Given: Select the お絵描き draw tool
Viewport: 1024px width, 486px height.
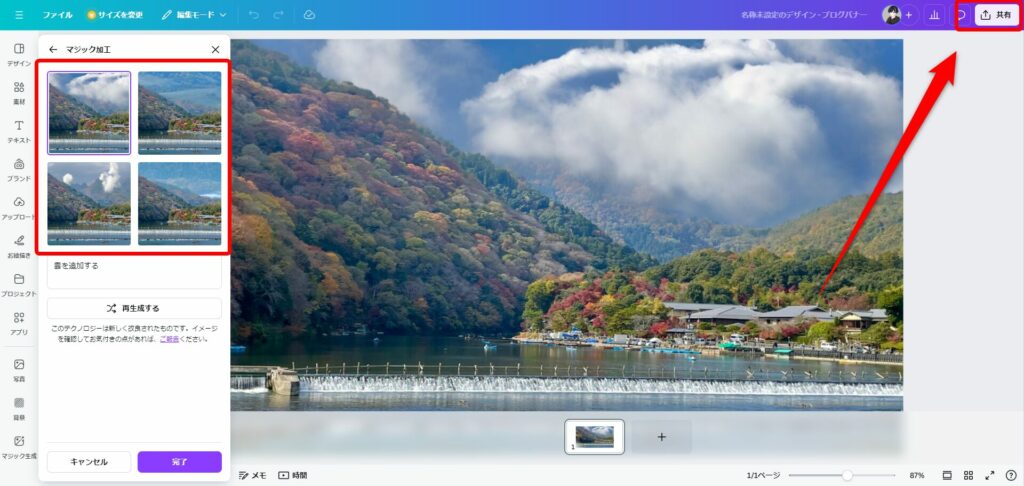Looking at the screenshot, I should click(19, 246).
